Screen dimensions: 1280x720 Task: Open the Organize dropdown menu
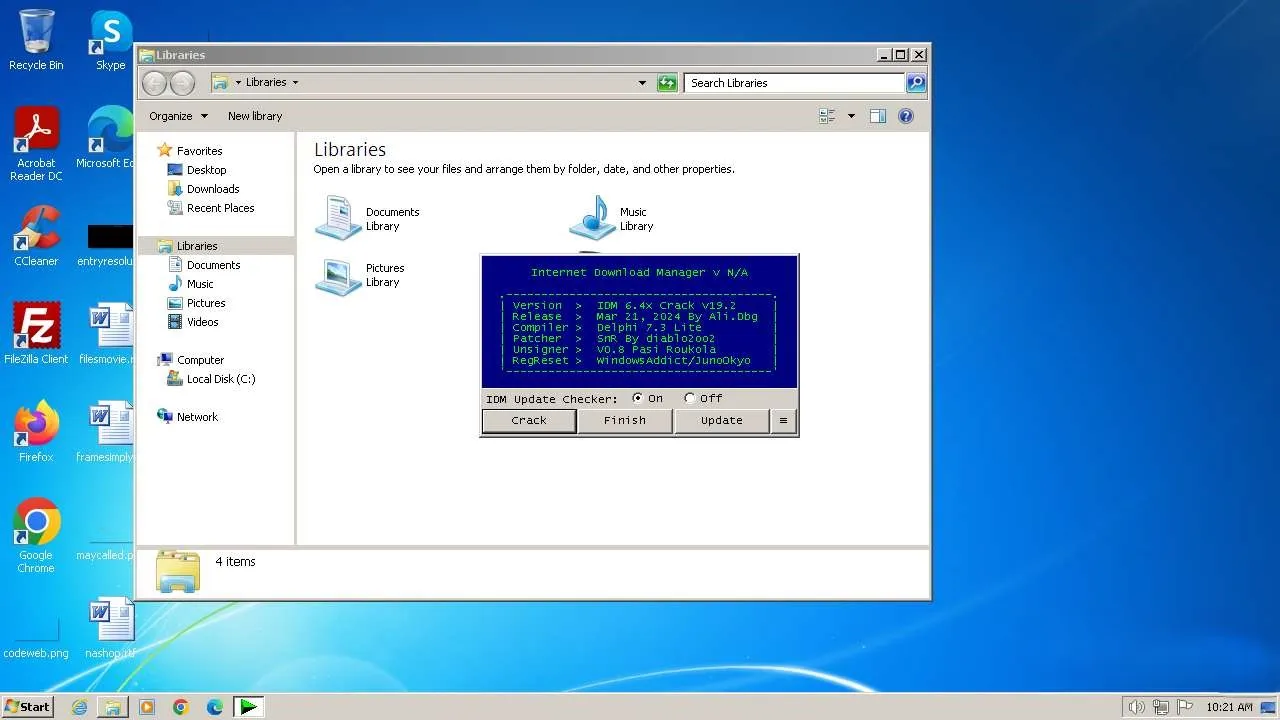[178, 116]
